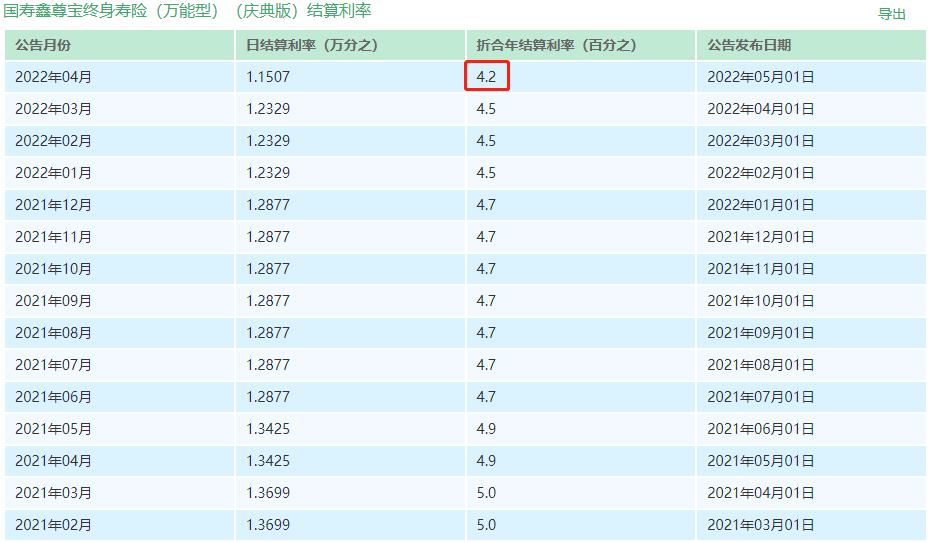Click the publish date 2021年12月01日
The height and width of the screenshot is (542, 931).
[x=761, y=237]
